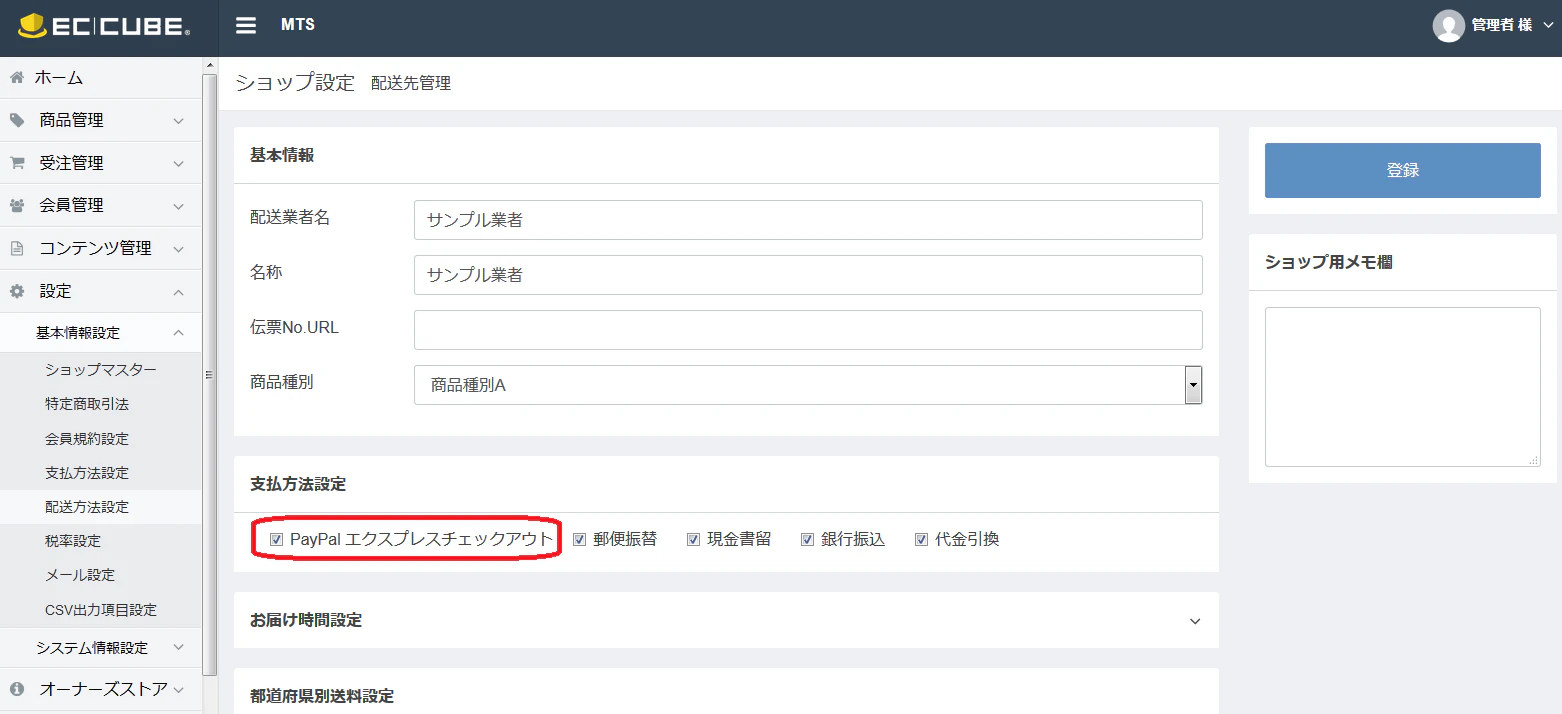Uncheck PayPal エクスプレスチェックアウト checkbox

coord(277,540)
